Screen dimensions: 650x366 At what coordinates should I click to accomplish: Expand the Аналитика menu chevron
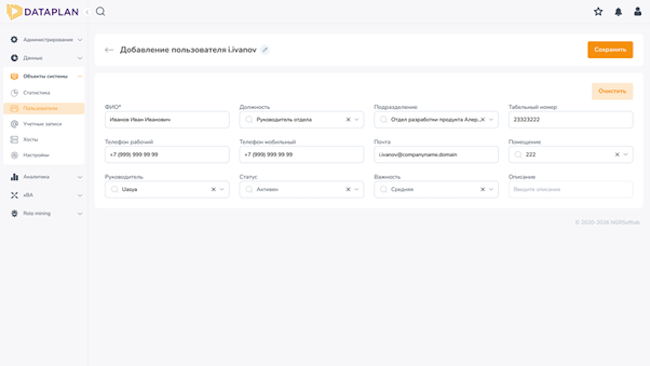(80, 177)
